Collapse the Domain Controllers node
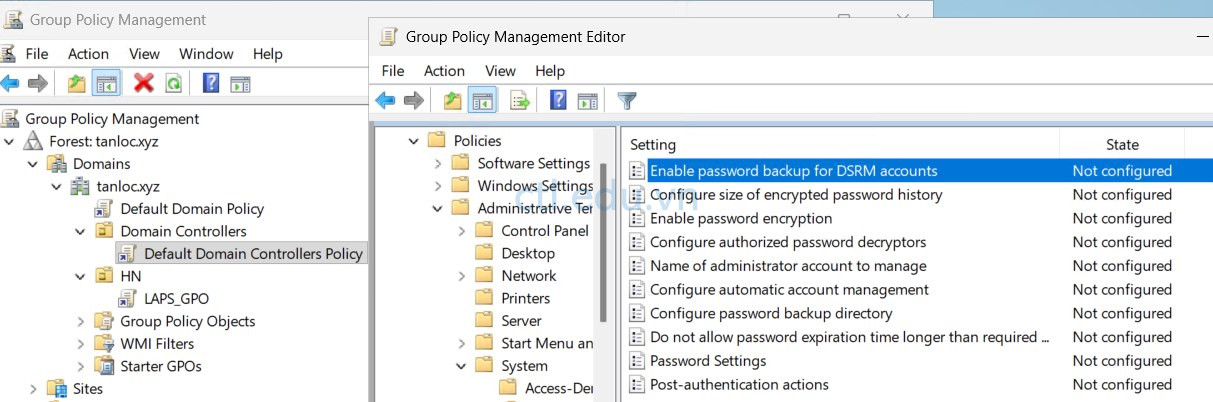The image size is (1213, 402). click(x=82, y=231)
